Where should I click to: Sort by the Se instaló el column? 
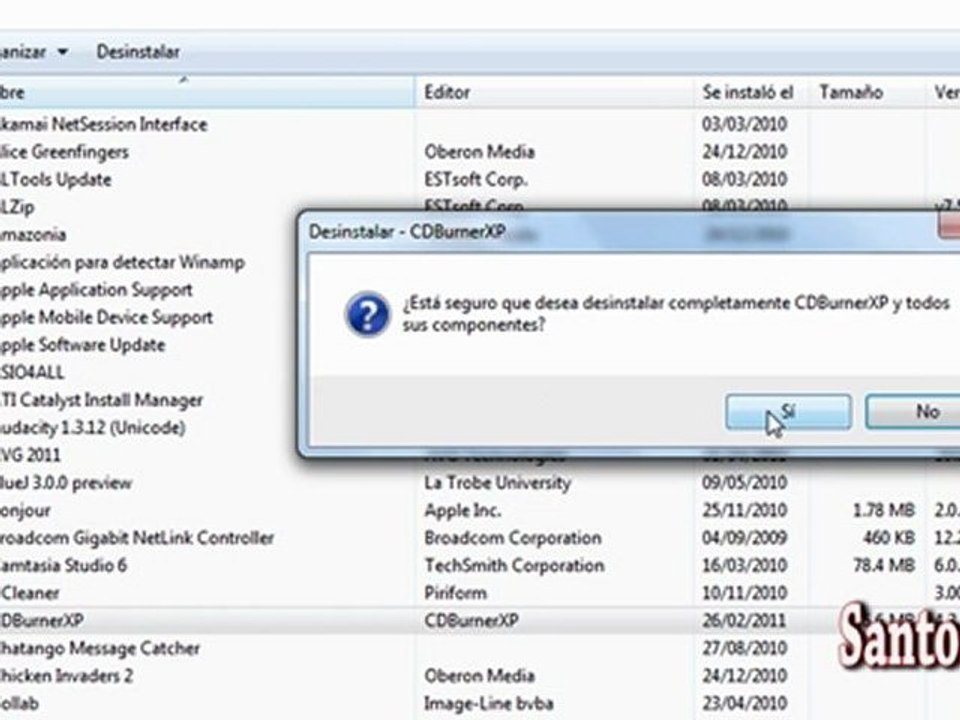(751, 92)
